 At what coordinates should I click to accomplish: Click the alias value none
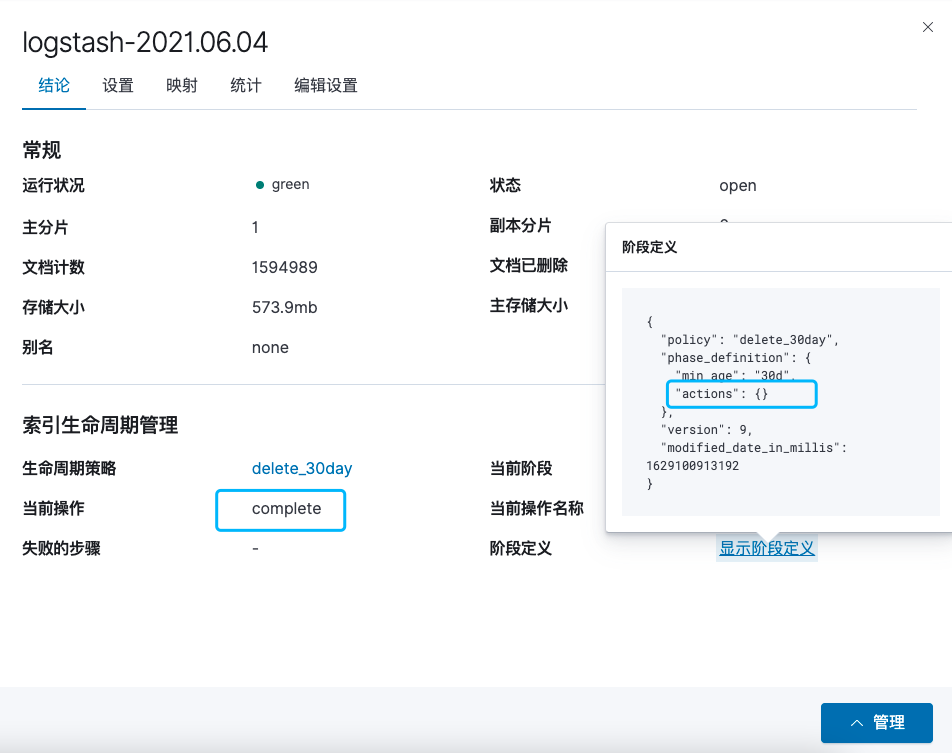(270, 347)
